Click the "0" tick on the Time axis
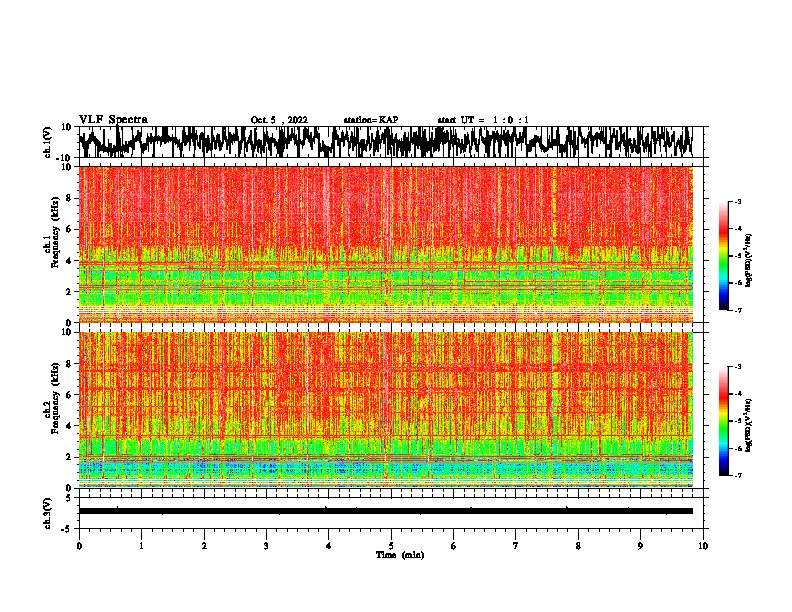The width and height of the screenshot is (792, 612). (79, 546)
